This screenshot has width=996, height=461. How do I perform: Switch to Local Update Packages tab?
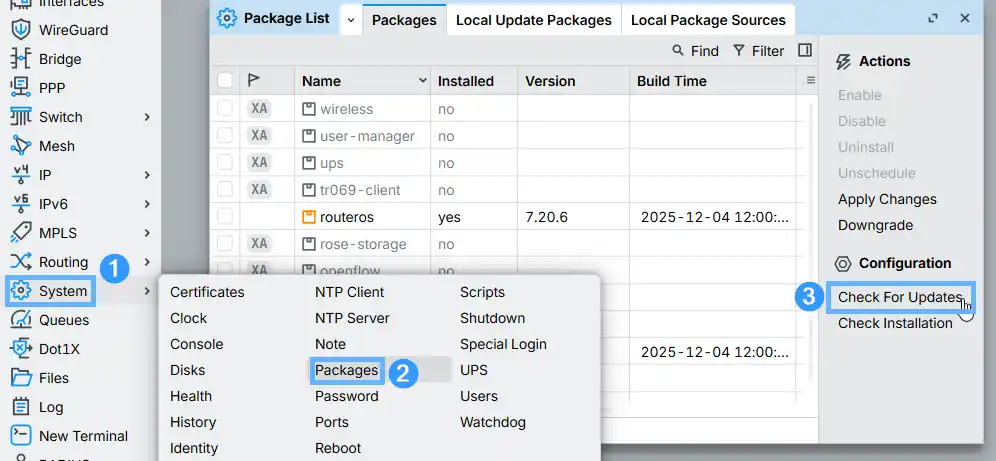pos(534,20)
